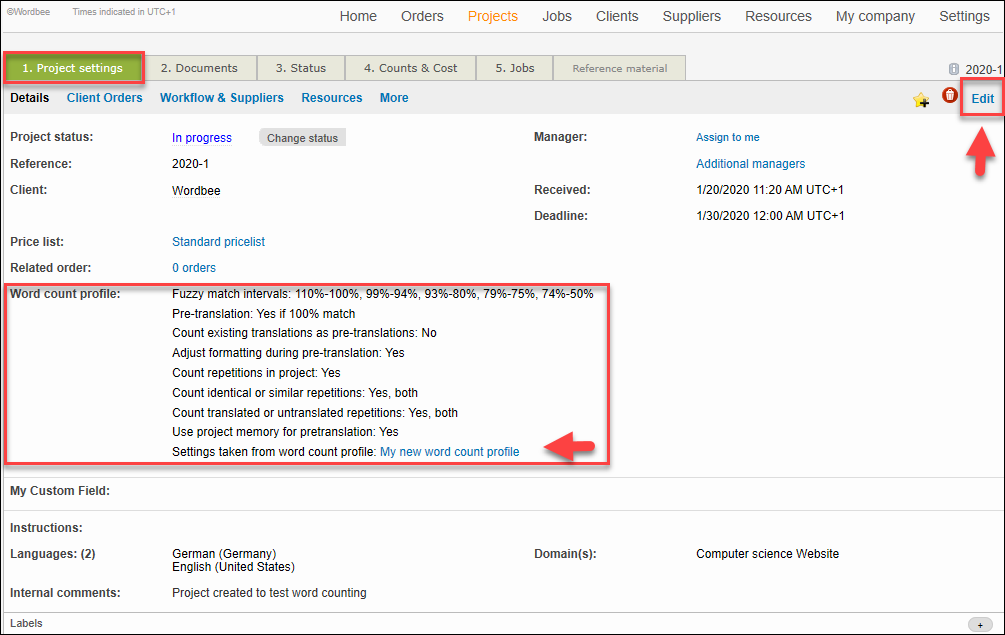
Task: Open the Workflow & Suppliers section
Action: click(x=222, y=98)
